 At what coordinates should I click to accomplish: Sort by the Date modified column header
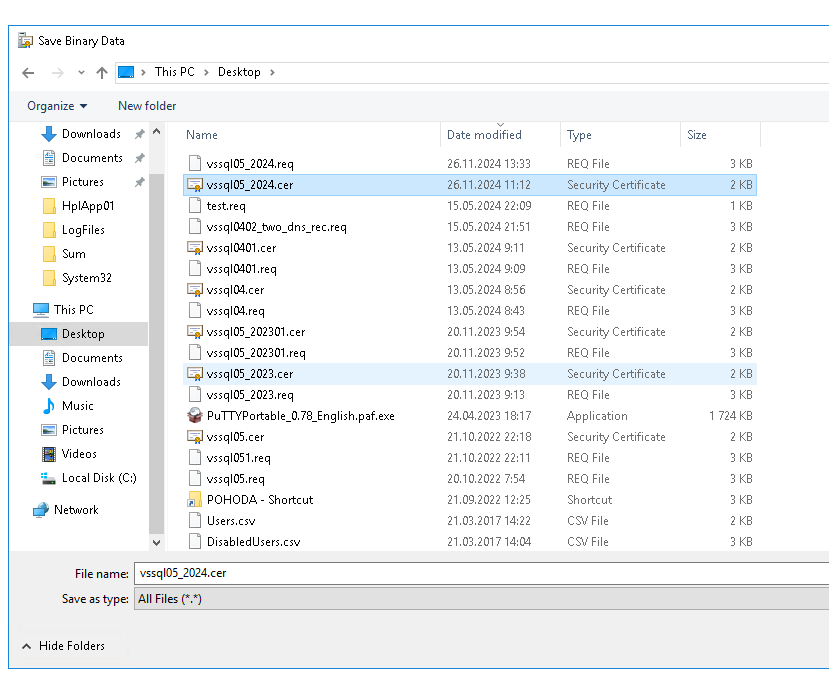[484, 135]
